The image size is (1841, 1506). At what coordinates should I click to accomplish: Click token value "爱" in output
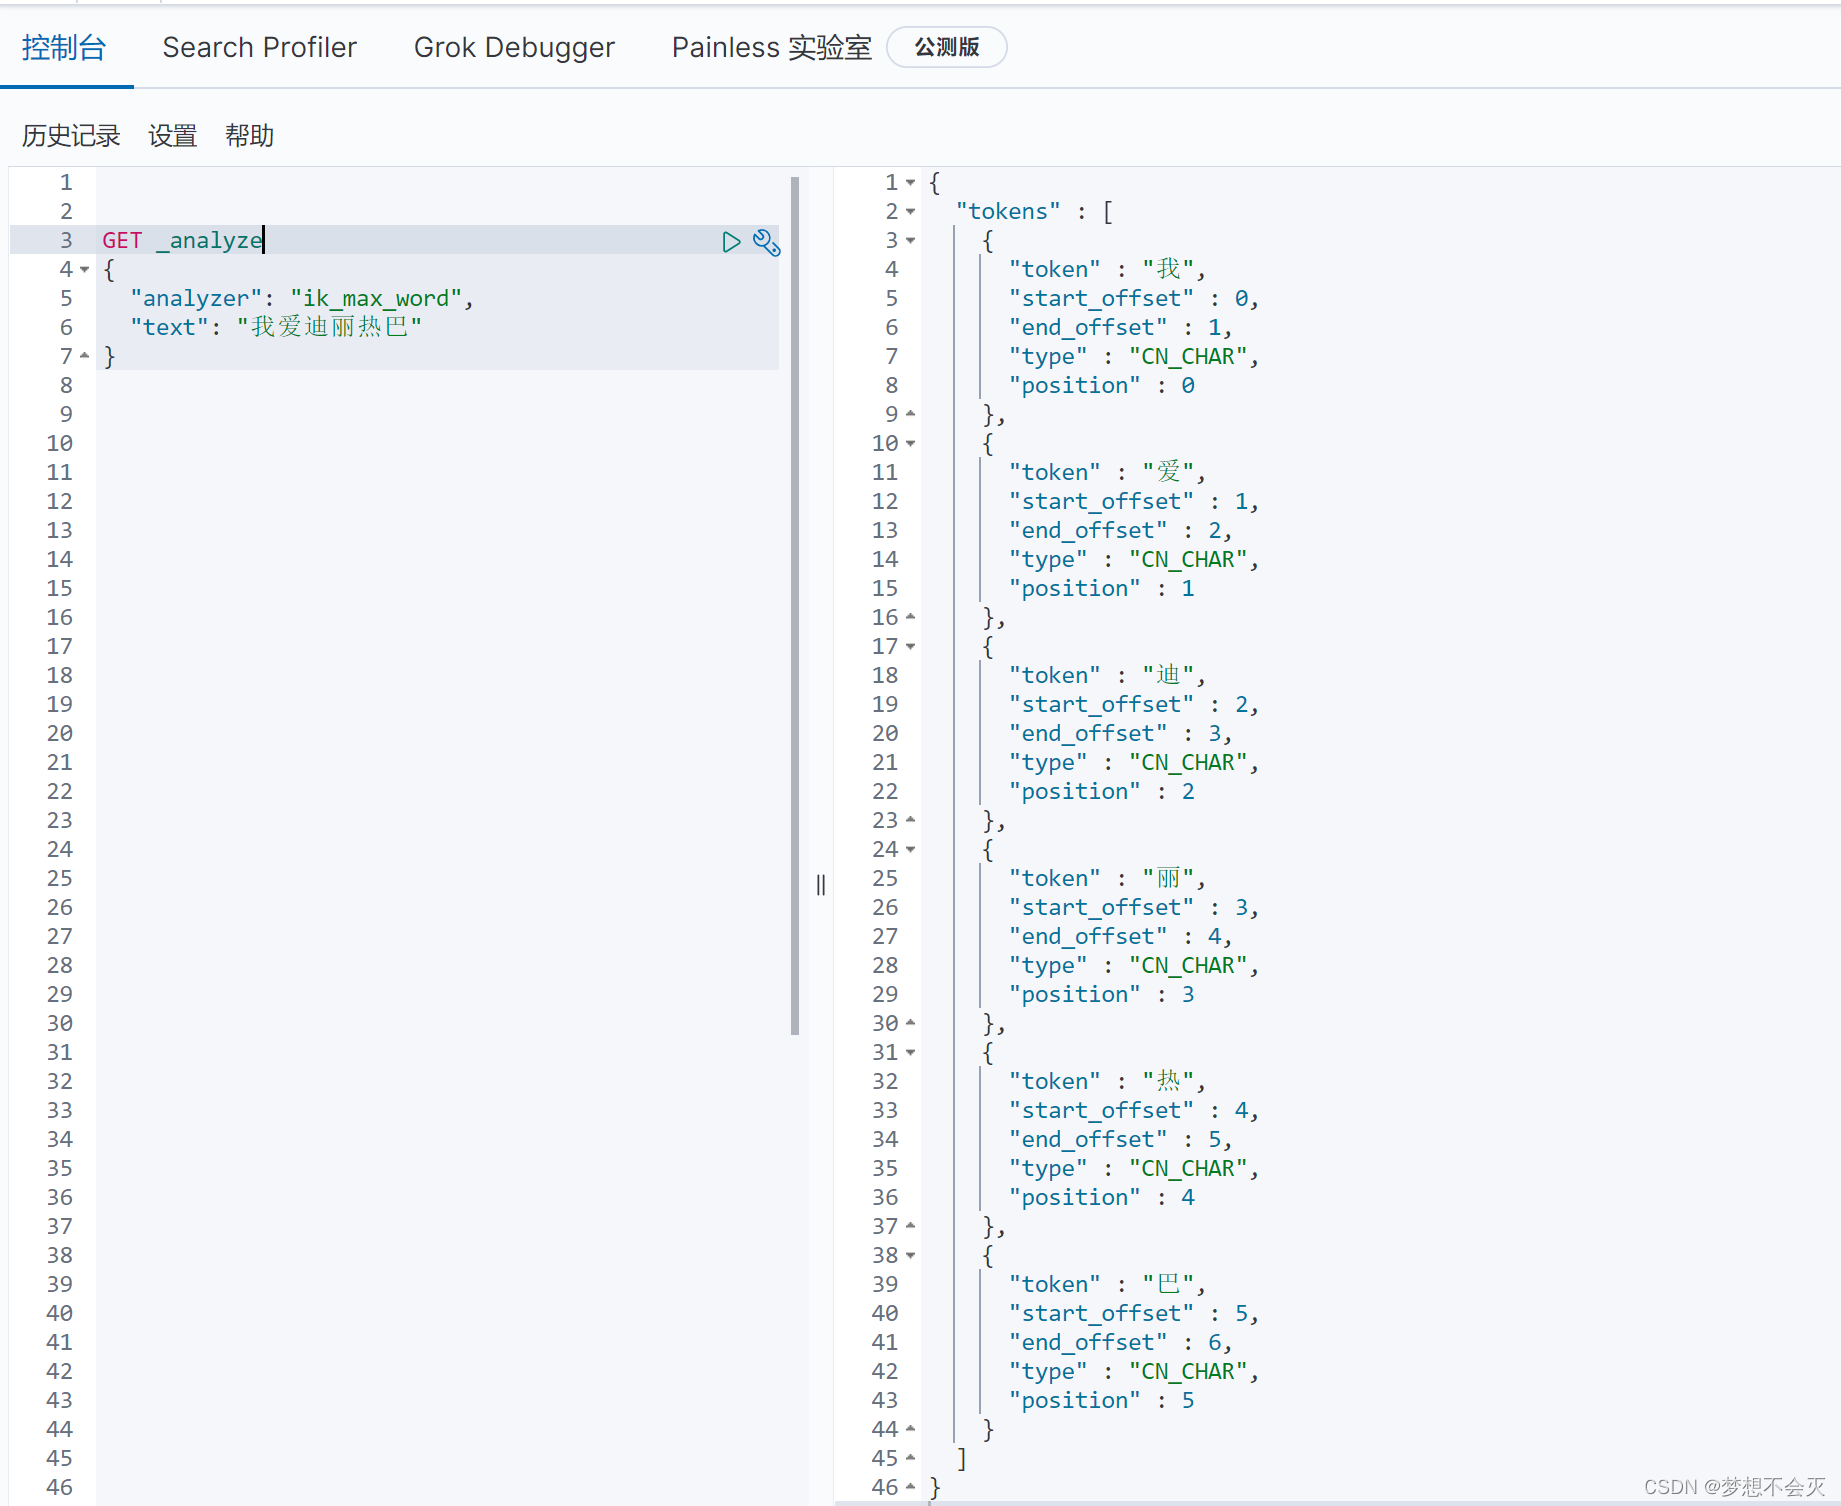(x=1168, y=473)
